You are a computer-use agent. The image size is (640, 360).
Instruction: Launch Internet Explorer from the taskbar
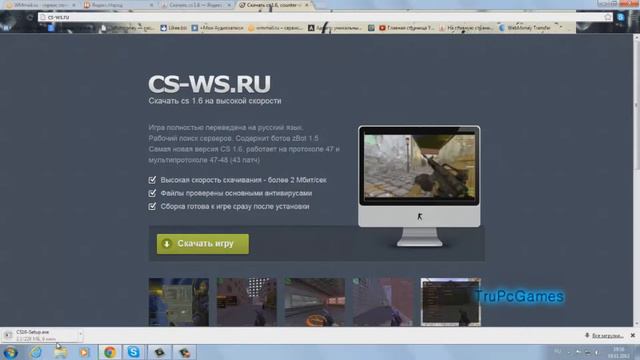click(x=36, y=352)
